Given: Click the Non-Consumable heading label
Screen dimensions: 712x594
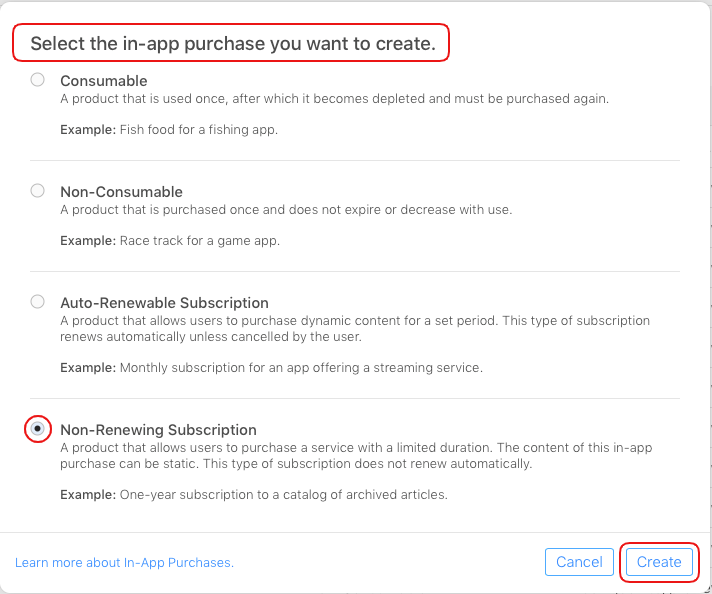Looking at the screenshot, I should tap(121, 191).
